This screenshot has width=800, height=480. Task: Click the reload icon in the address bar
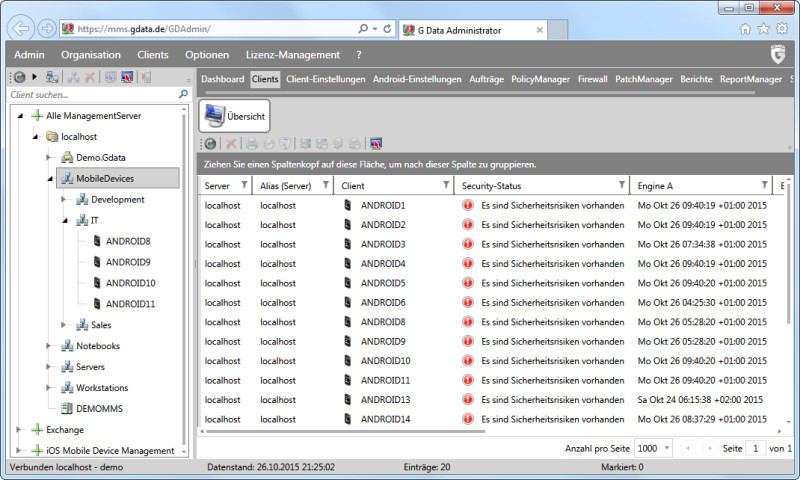point(387,29)
